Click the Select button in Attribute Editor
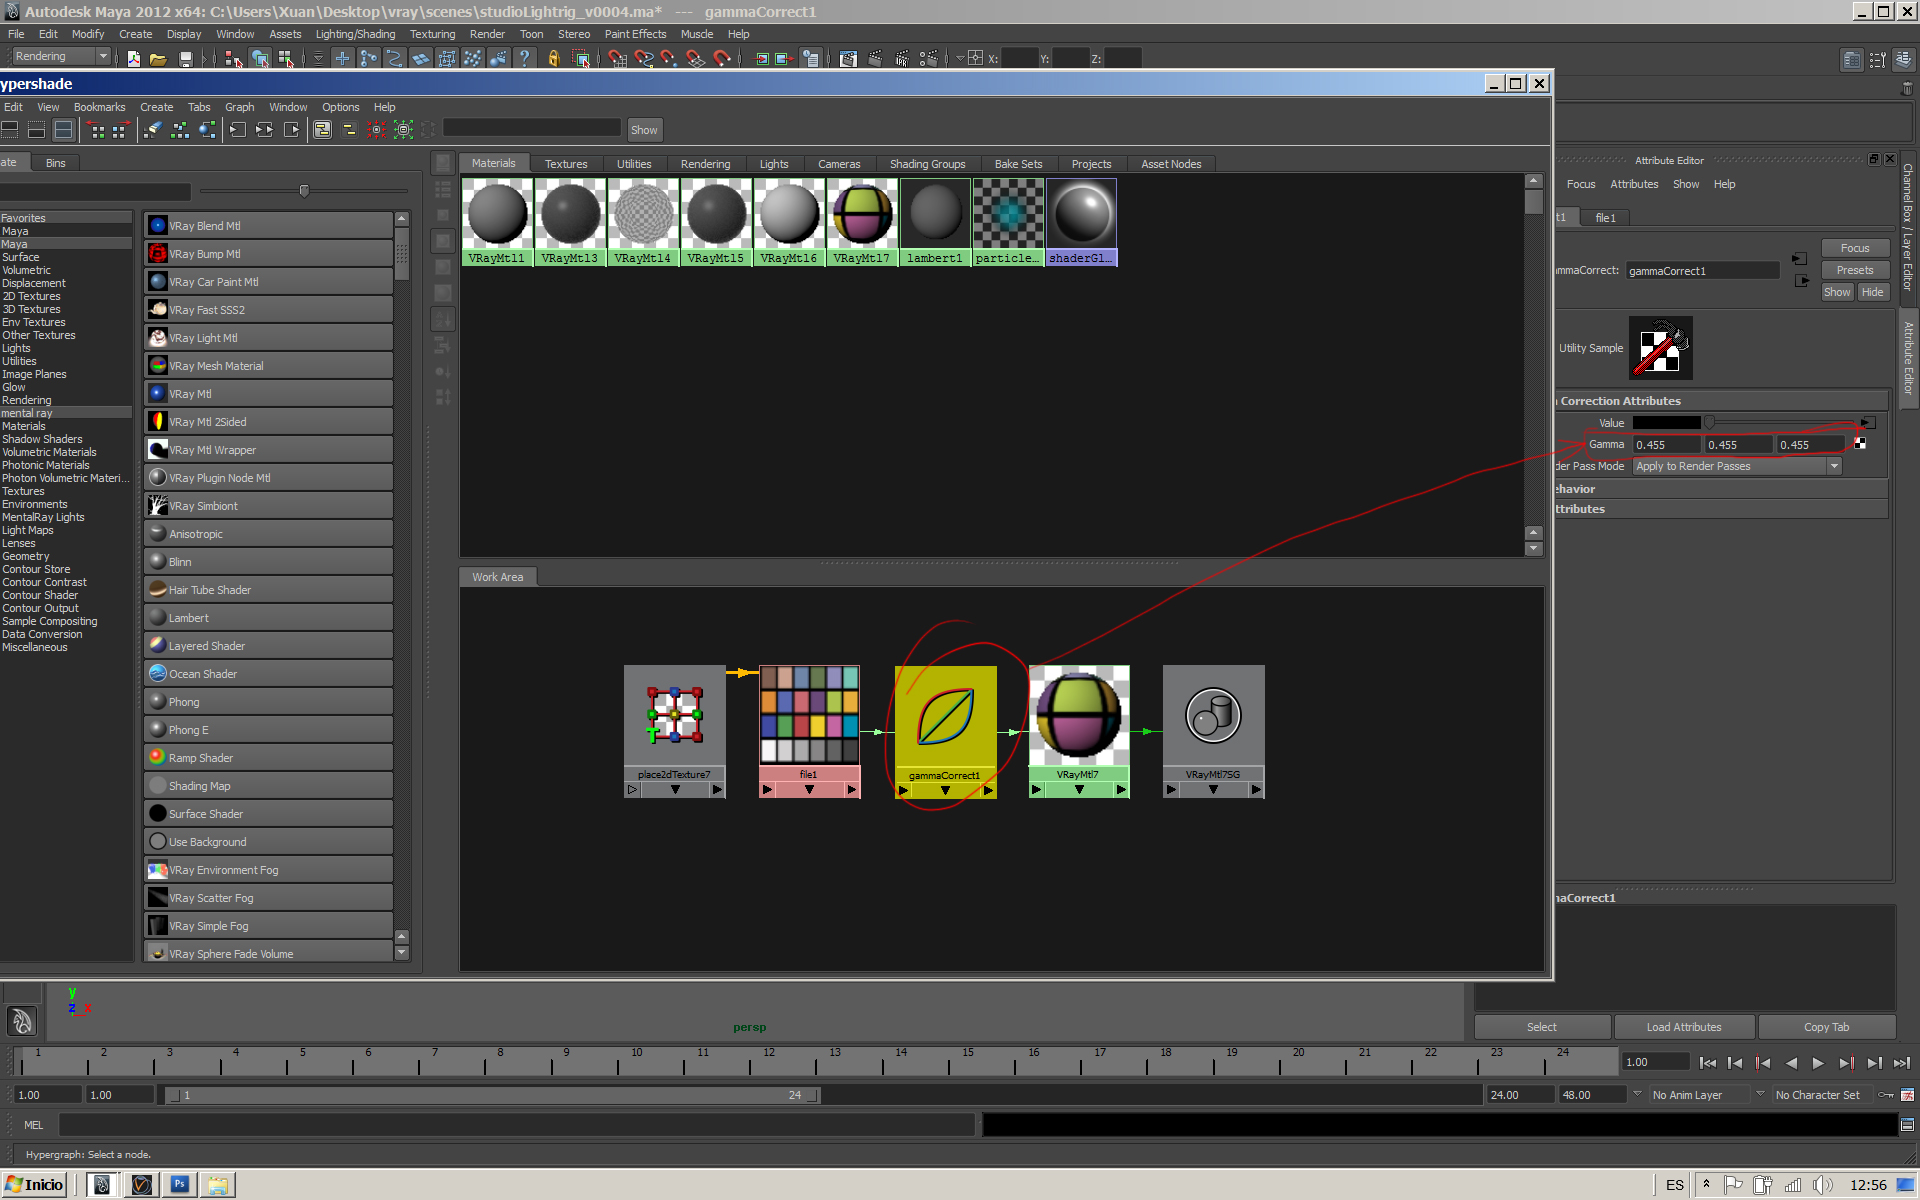1920x1200 pixels. tap(1541, 1027)
